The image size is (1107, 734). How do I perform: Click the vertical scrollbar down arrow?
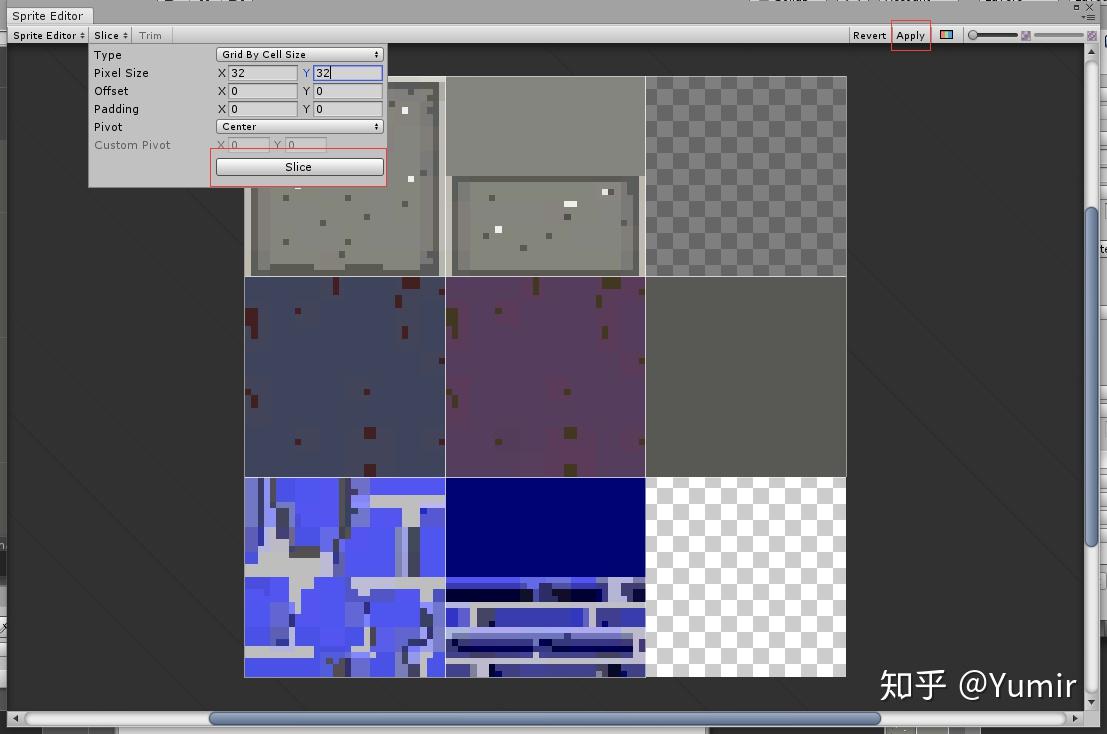pos(1091,702)
